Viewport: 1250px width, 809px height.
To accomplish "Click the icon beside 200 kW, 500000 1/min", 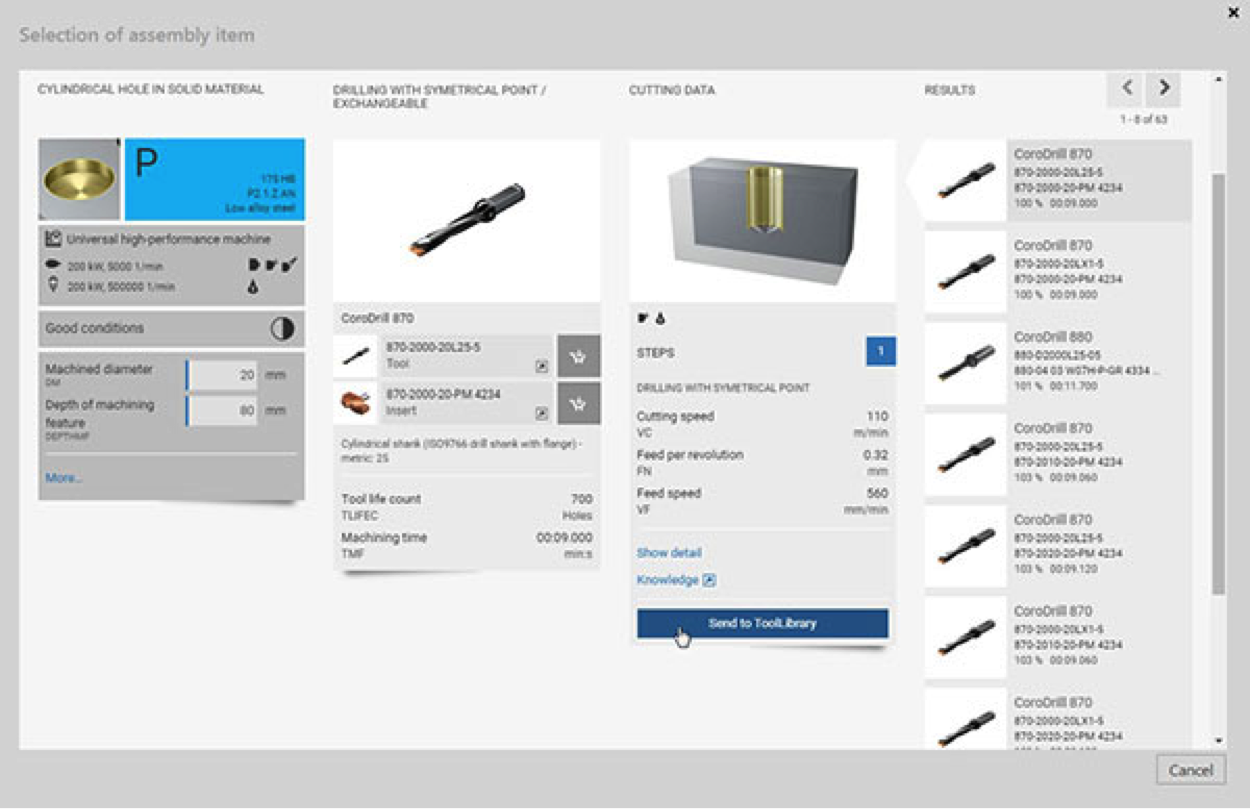I will point(53,285).
